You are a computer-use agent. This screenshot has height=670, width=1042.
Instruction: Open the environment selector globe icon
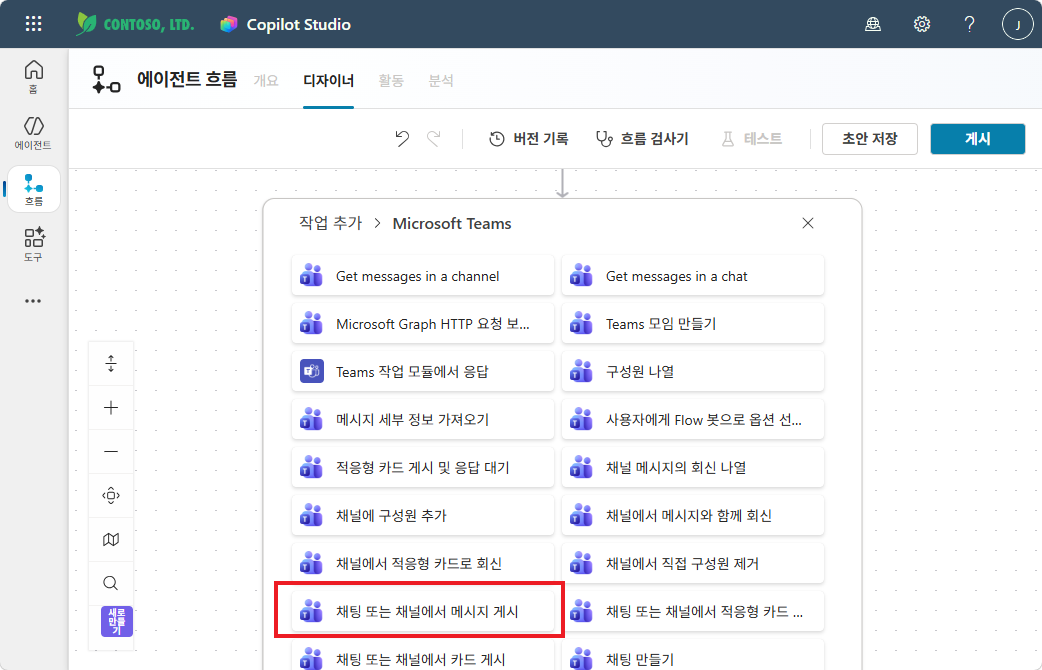click(873, 25)
